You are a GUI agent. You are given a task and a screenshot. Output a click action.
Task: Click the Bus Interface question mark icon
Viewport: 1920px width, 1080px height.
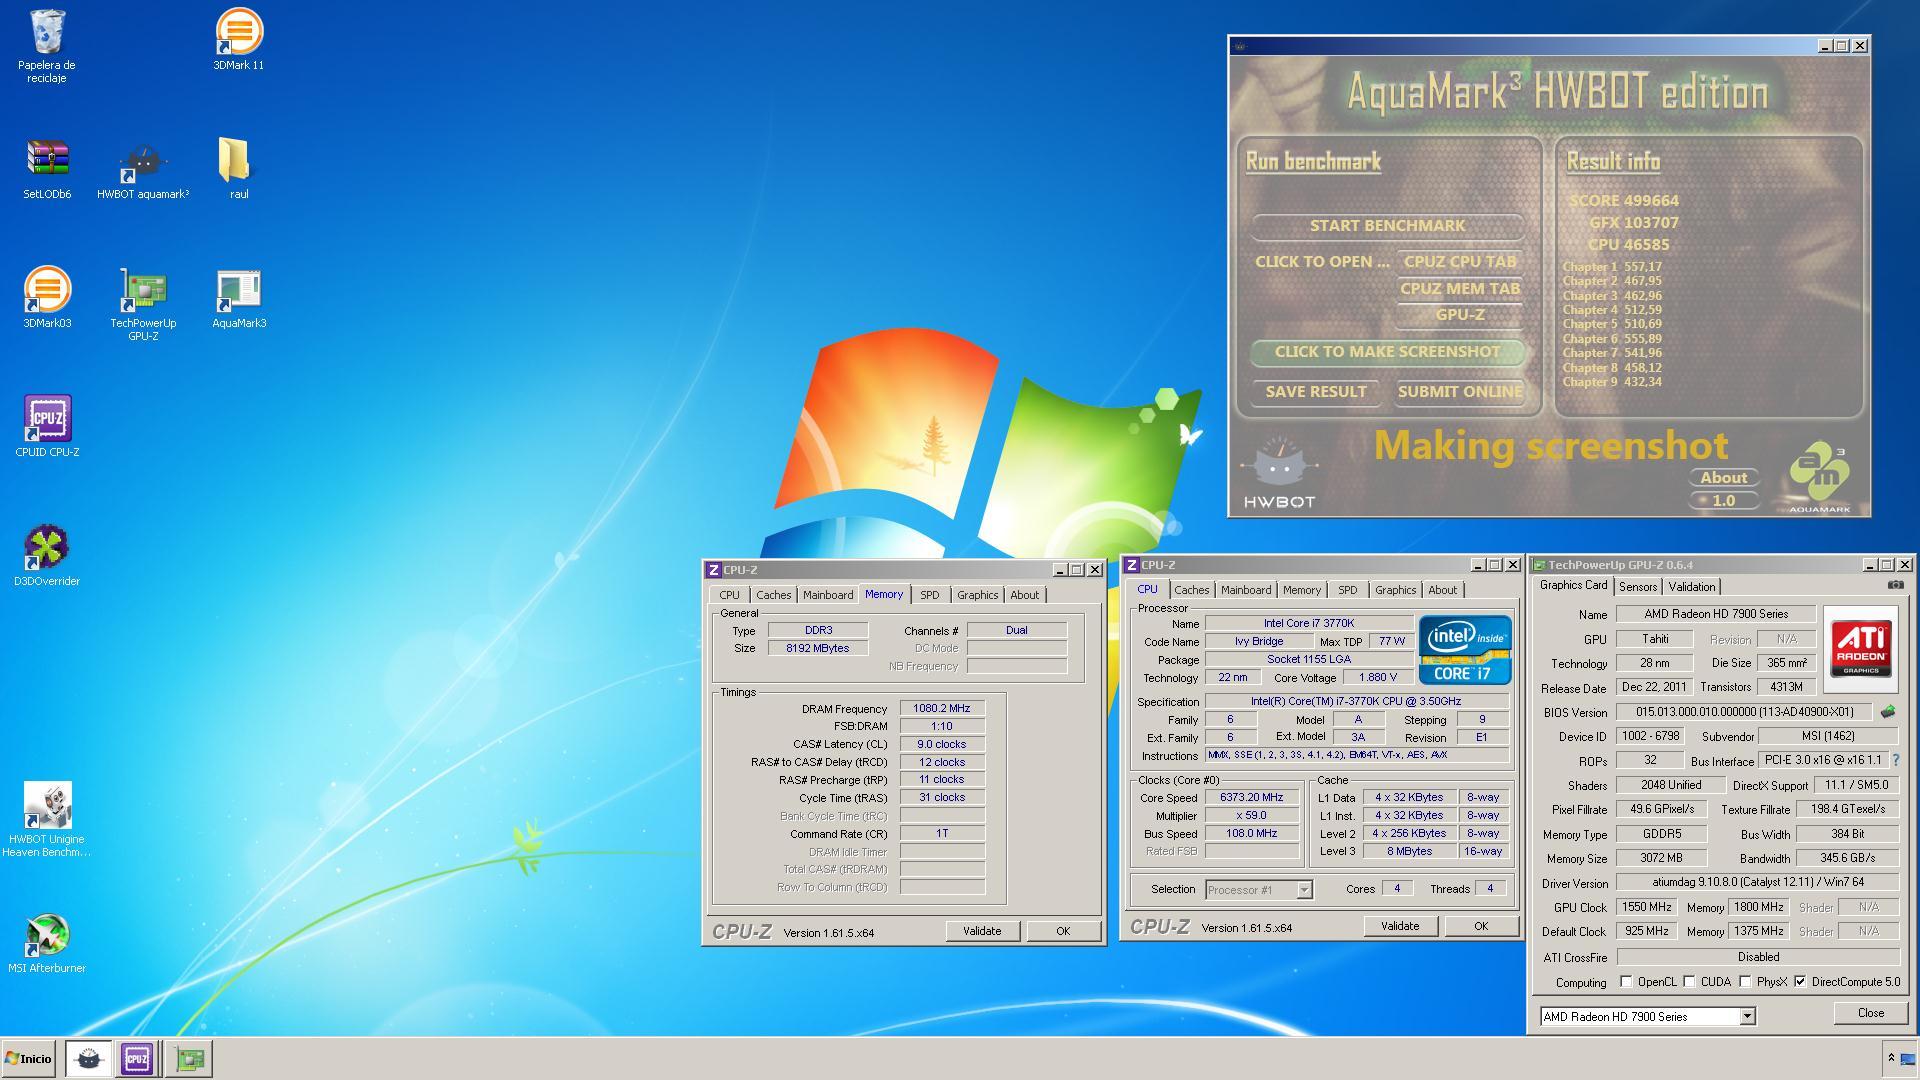pyautogui.click(x=1896, y=761)
